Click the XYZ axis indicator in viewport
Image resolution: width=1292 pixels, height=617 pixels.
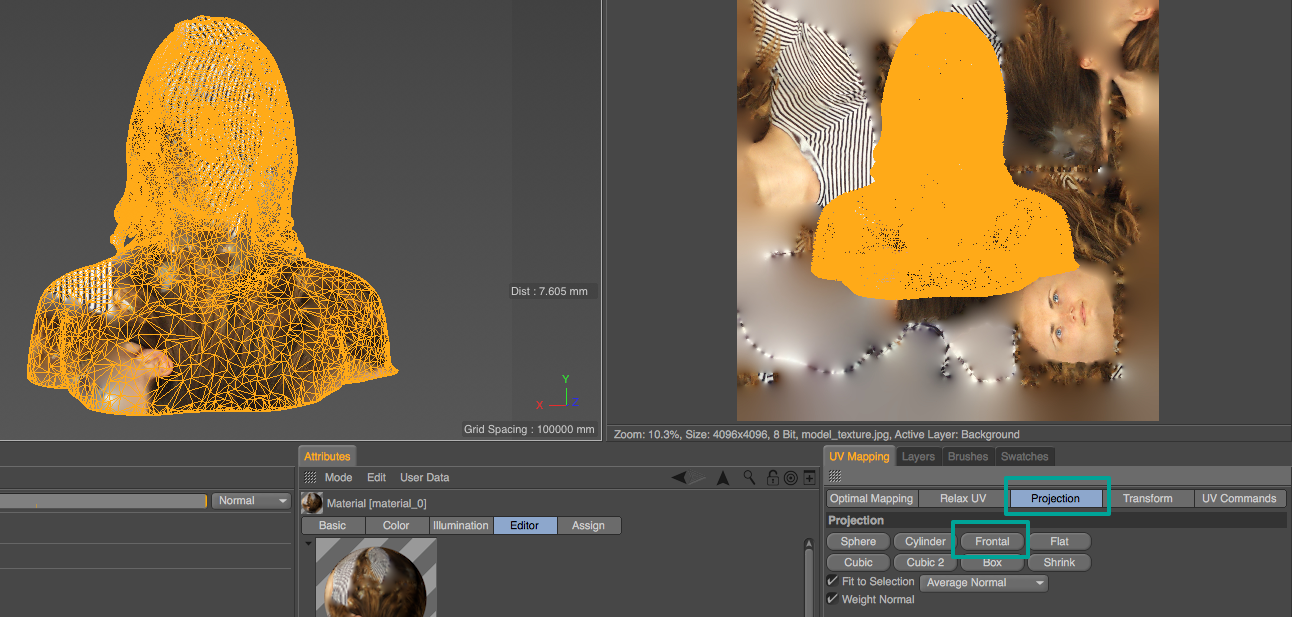(x=556, y=392)
